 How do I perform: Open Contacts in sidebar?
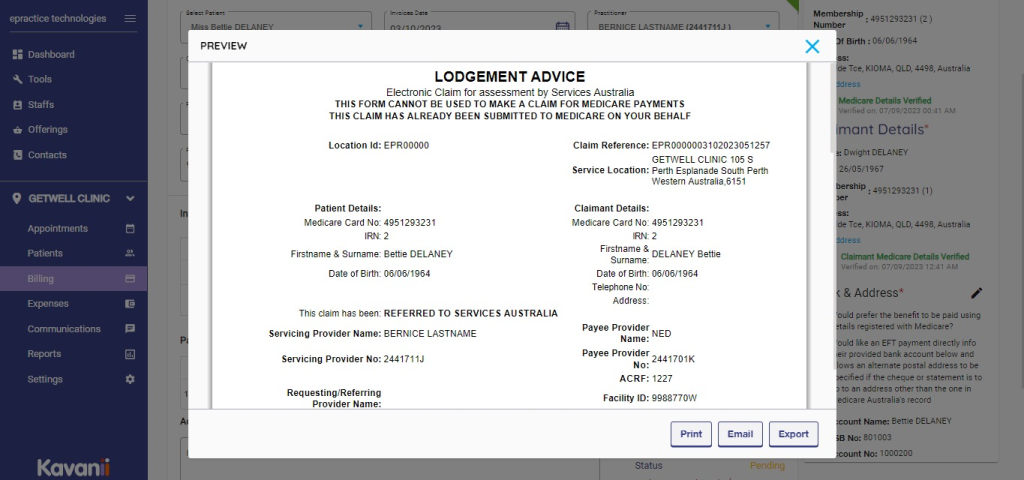[47, 155]
